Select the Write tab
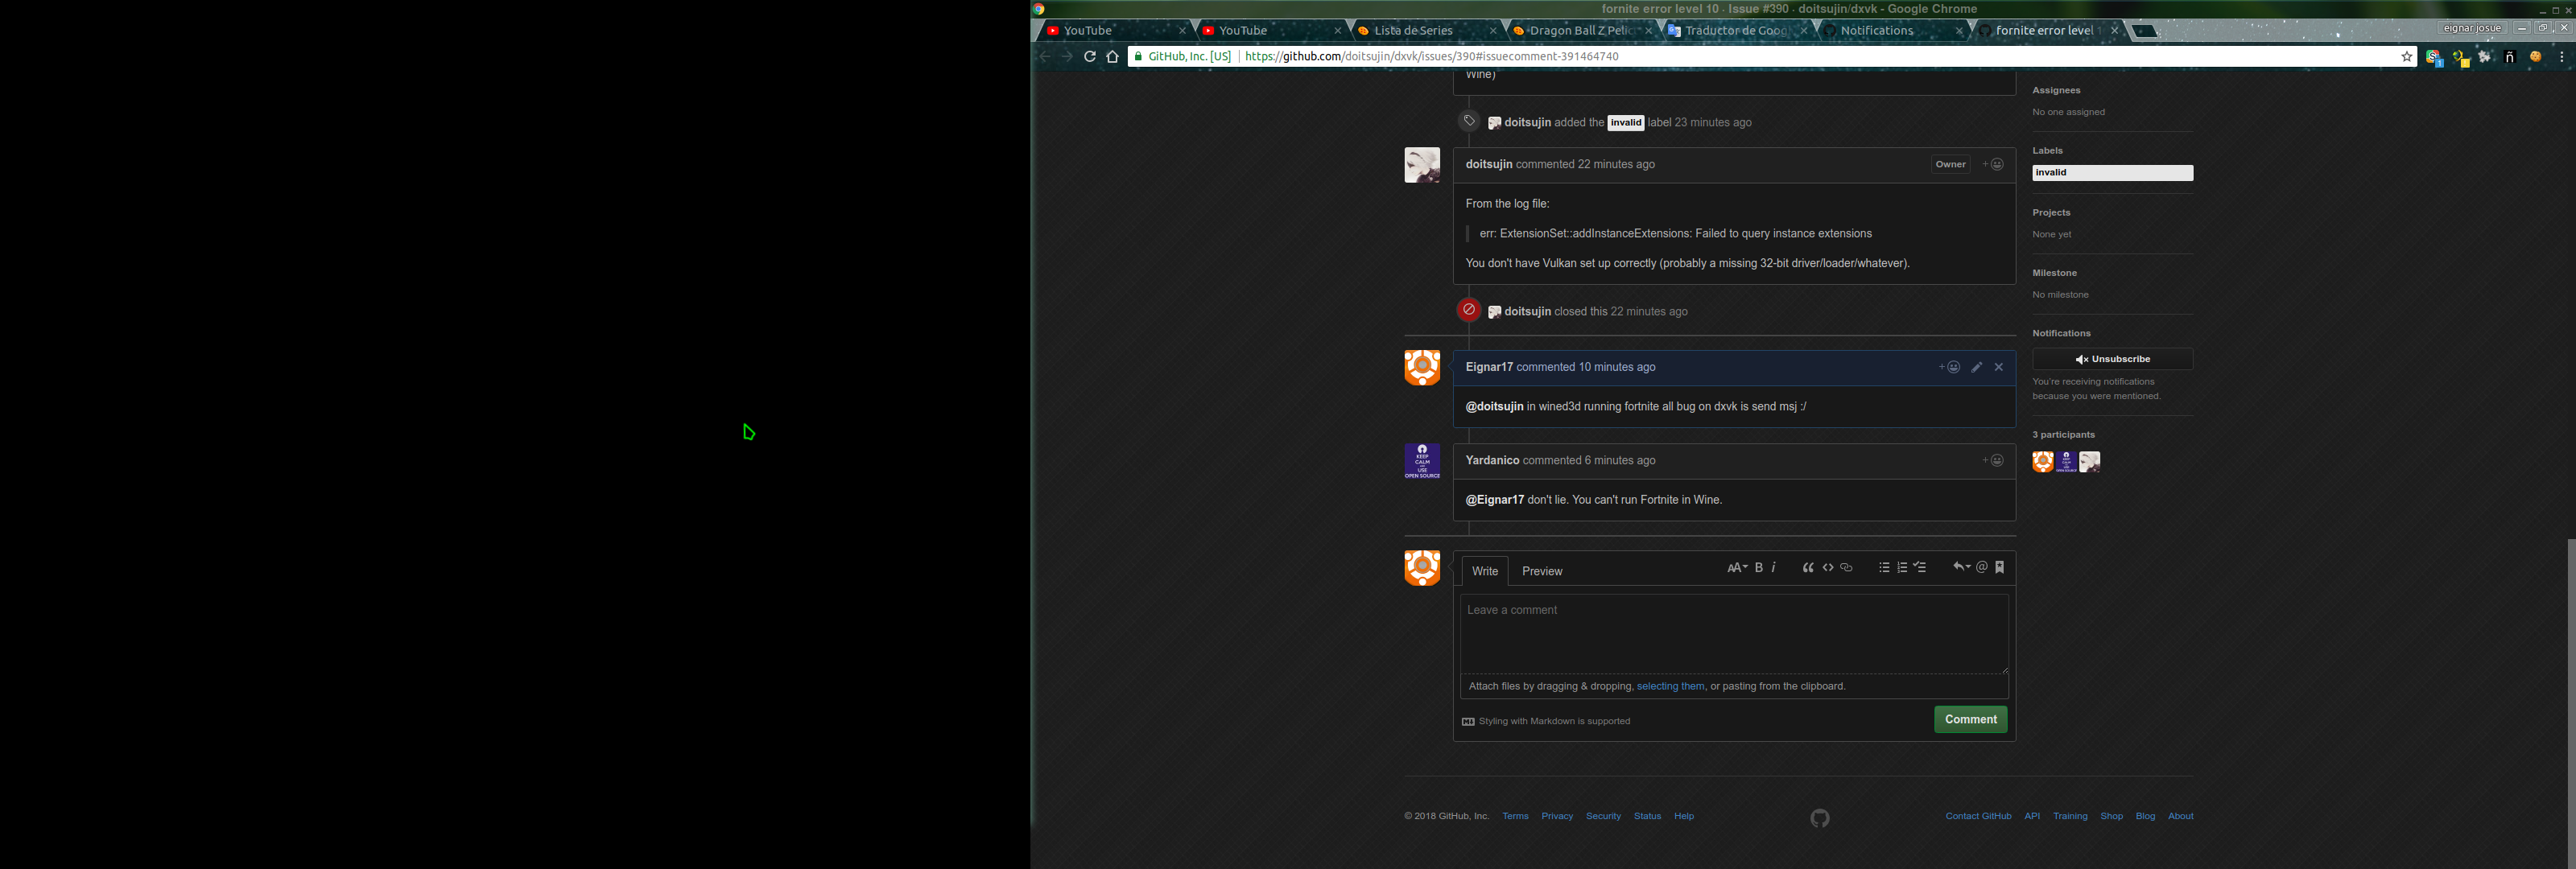 [1485, 571]
